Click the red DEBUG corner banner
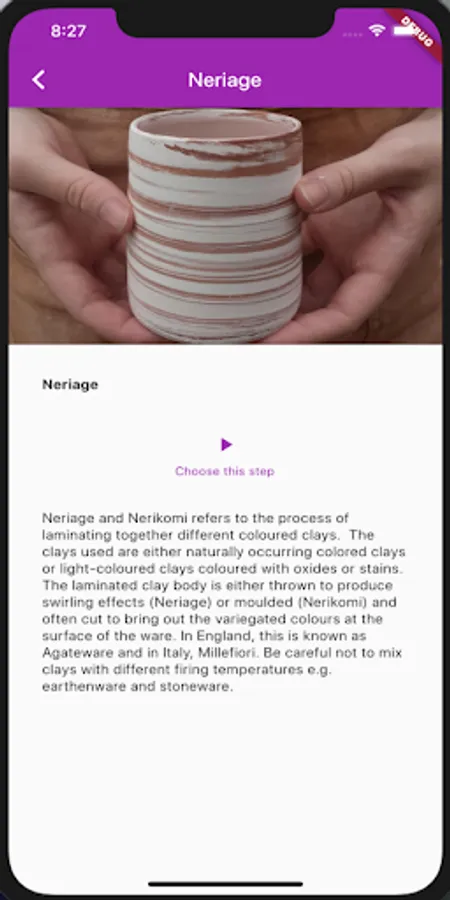The image size is (450, 900). tap(418, 32)
